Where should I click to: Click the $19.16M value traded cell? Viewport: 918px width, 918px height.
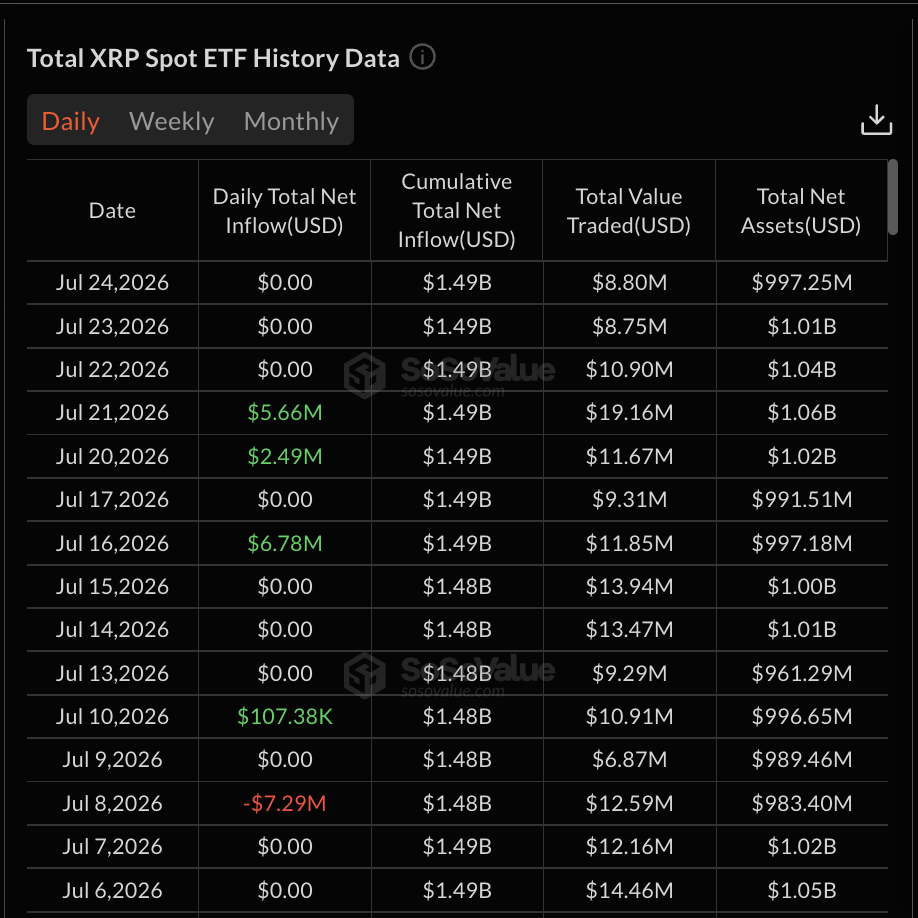629,413
